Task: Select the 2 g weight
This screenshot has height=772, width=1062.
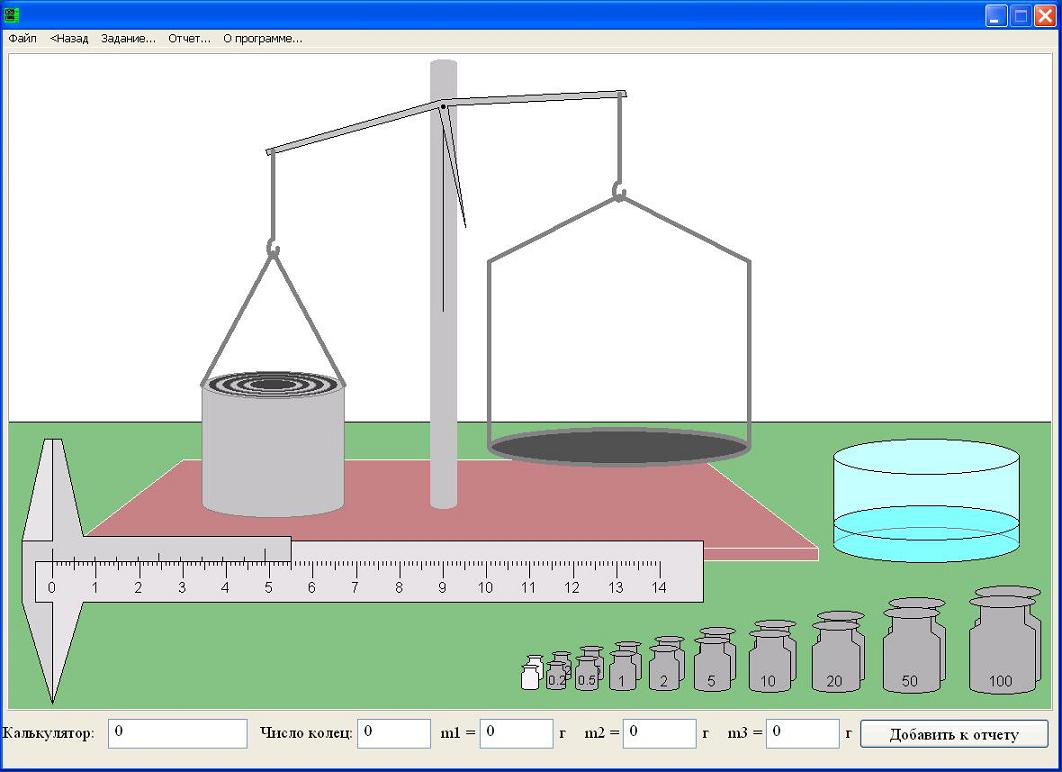Action: [x=662, y=669]
